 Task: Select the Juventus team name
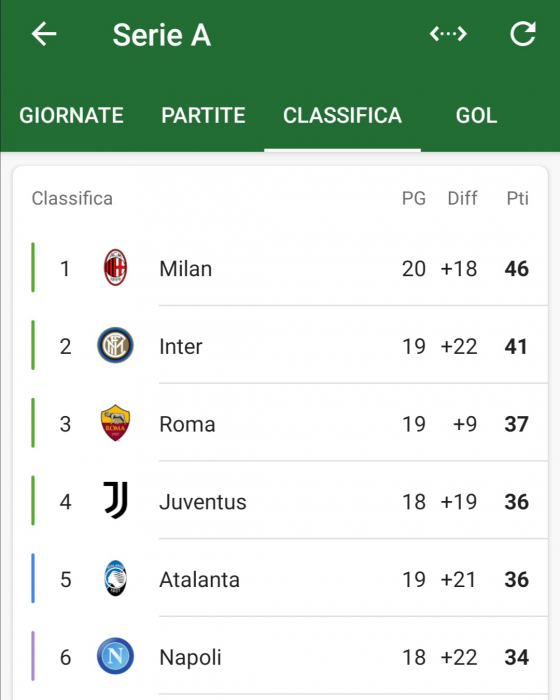click(x=203, y=502)
